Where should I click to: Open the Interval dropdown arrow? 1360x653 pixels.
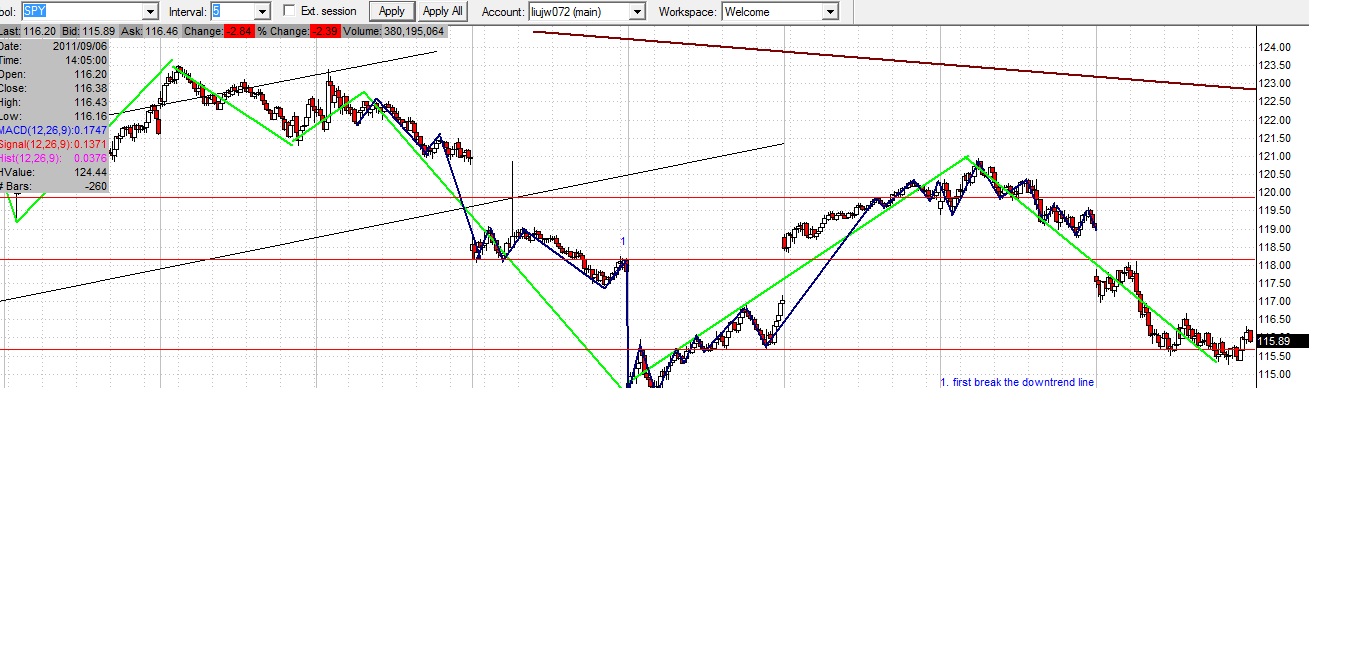[262, 11]
